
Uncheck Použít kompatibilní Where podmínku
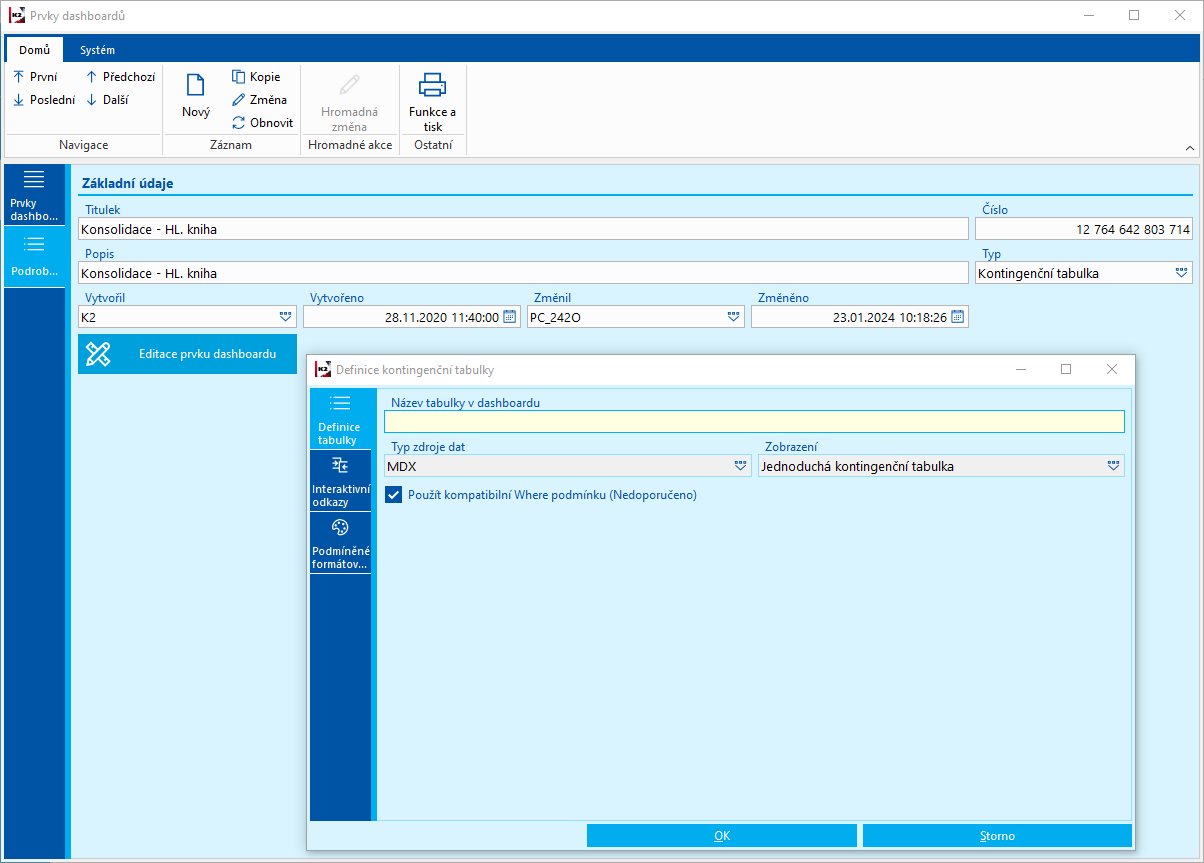pyautogui.click(x=394, y=495)
